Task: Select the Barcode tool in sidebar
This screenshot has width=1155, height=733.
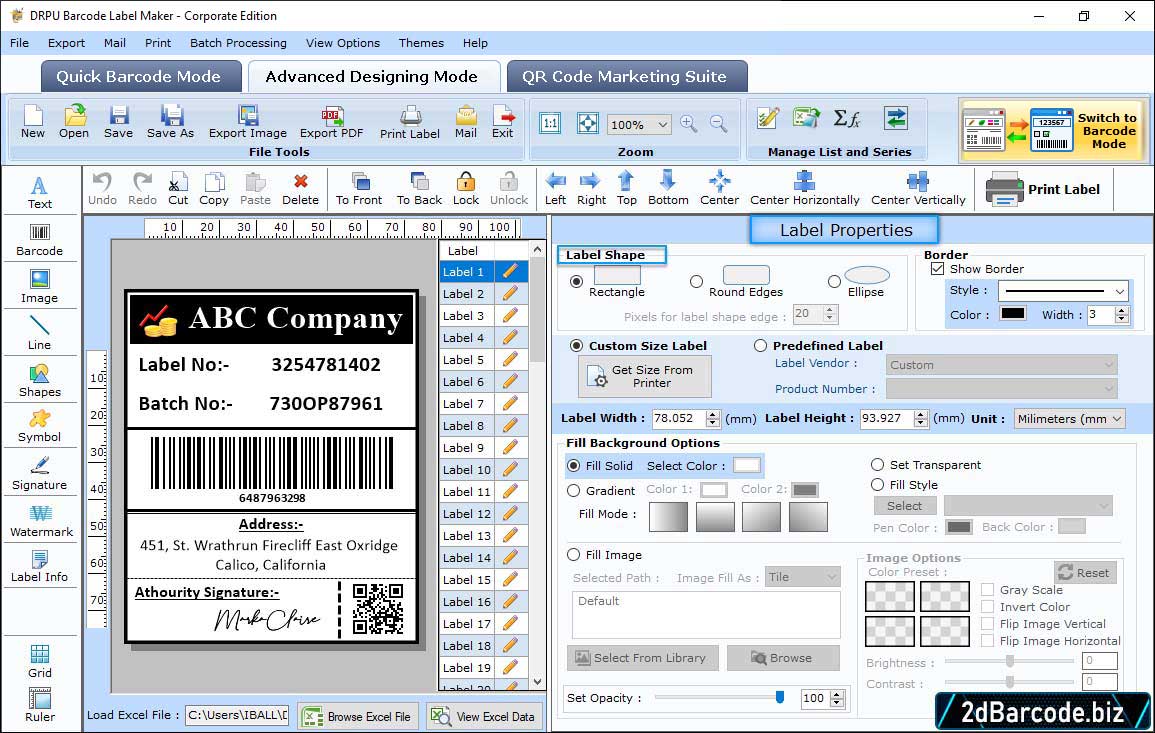Action: tap(40, 239)
